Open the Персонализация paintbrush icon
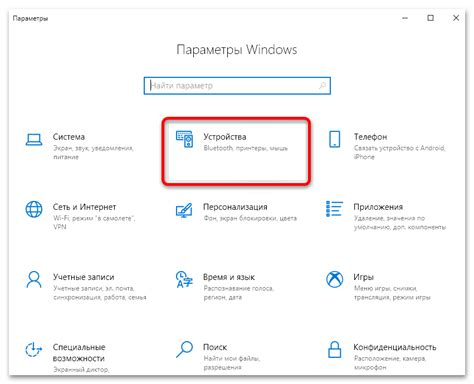Image resolution: width=474 pixels, height=384 pixels. (184, 210)
